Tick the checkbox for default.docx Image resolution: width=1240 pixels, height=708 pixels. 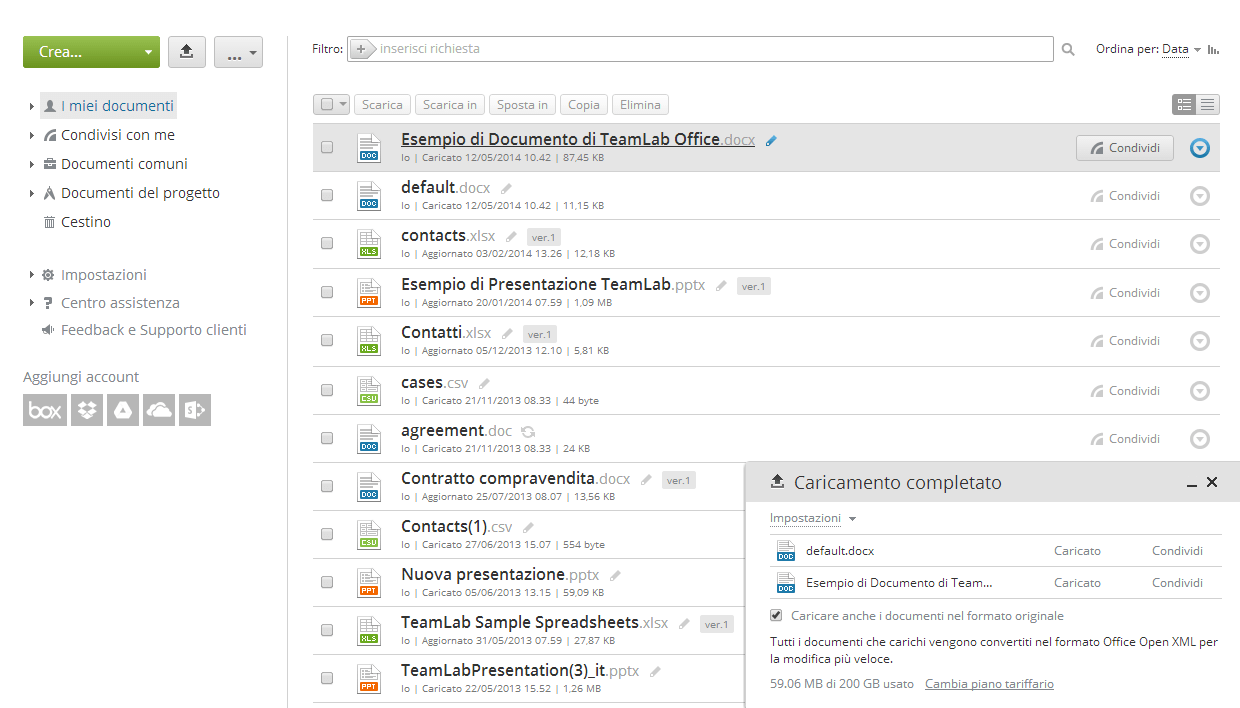327,196
